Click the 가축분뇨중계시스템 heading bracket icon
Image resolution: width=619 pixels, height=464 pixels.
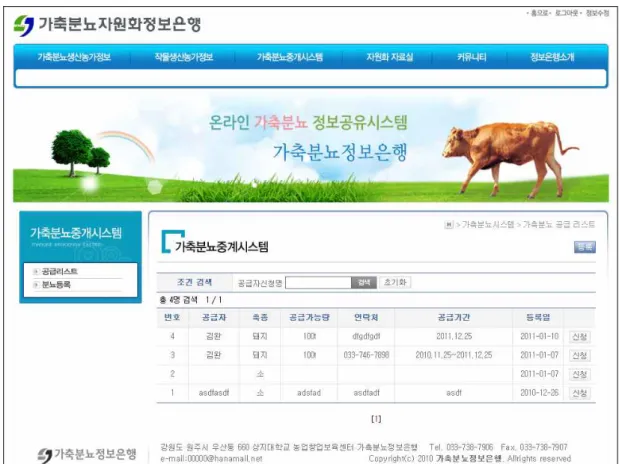pos(173,241)
